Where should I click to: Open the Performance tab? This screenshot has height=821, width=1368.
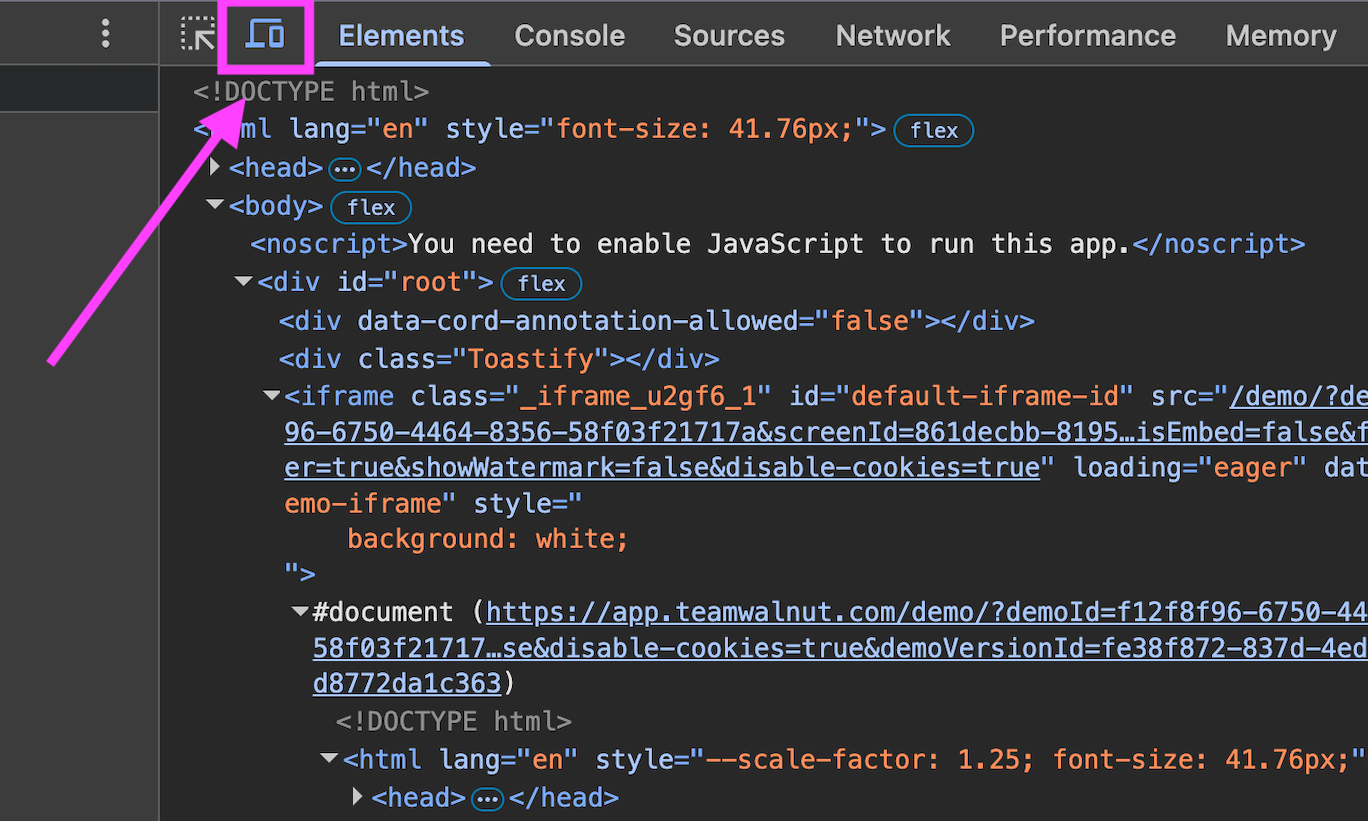click(1087, 35)
